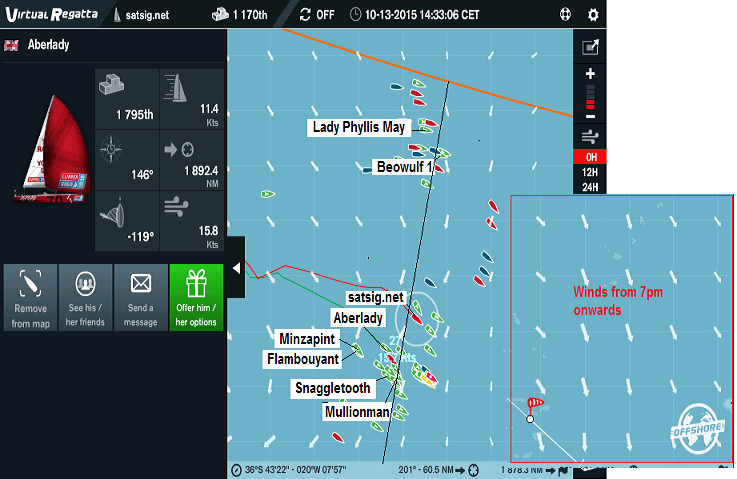
Task: Open the external window icon
Action: pyautogui.click(x=590, y=47)
